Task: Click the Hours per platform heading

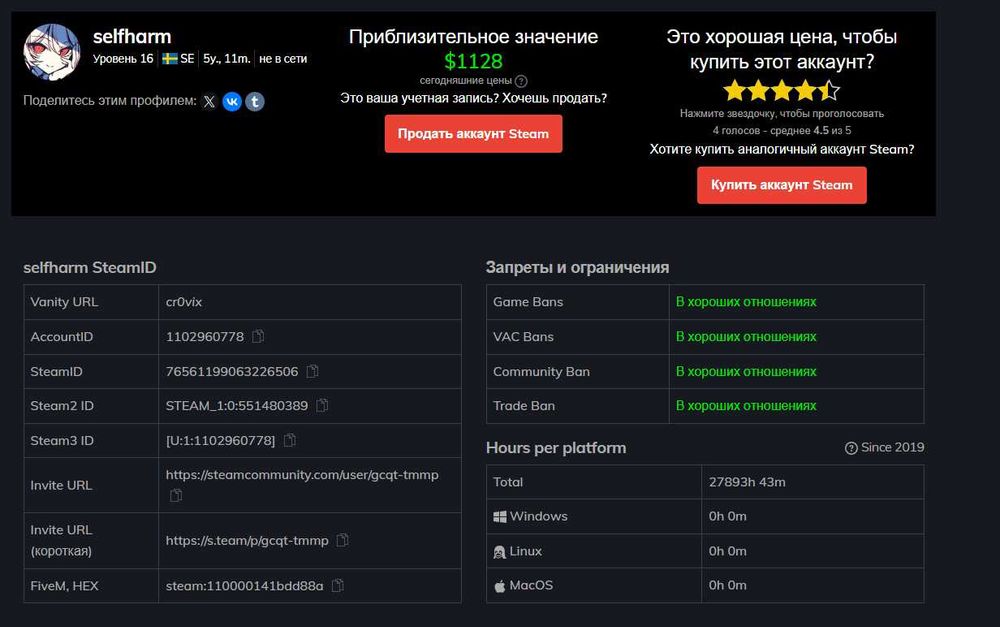Action: 556,448
